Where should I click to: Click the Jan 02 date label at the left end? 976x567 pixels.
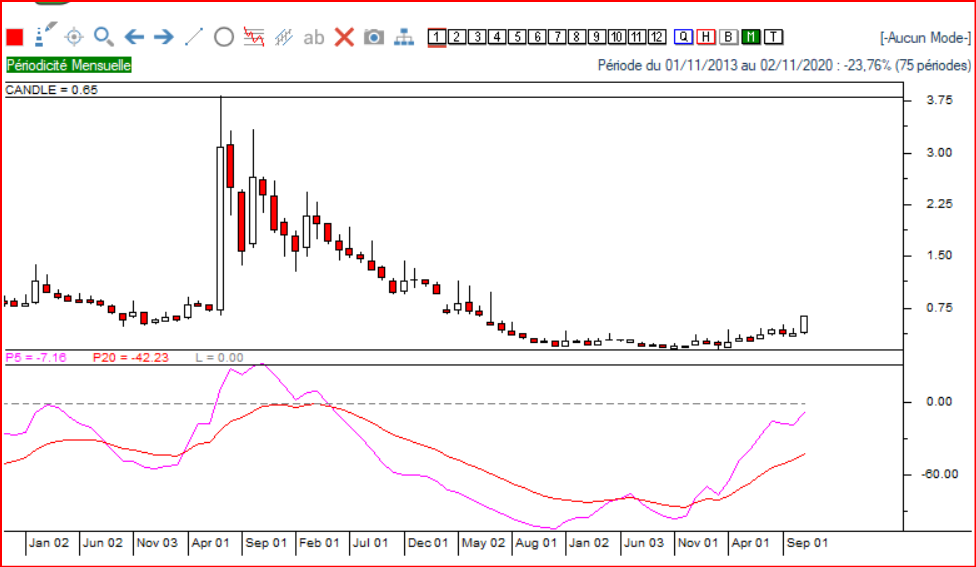[49, 543]
